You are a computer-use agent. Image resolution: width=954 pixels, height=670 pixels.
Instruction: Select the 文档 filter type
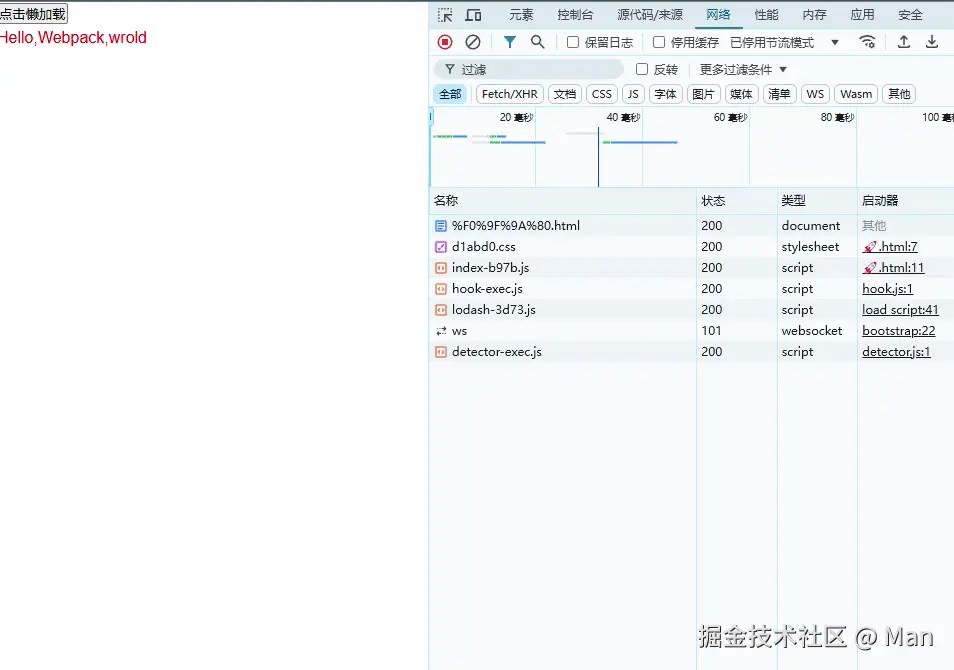565,94
